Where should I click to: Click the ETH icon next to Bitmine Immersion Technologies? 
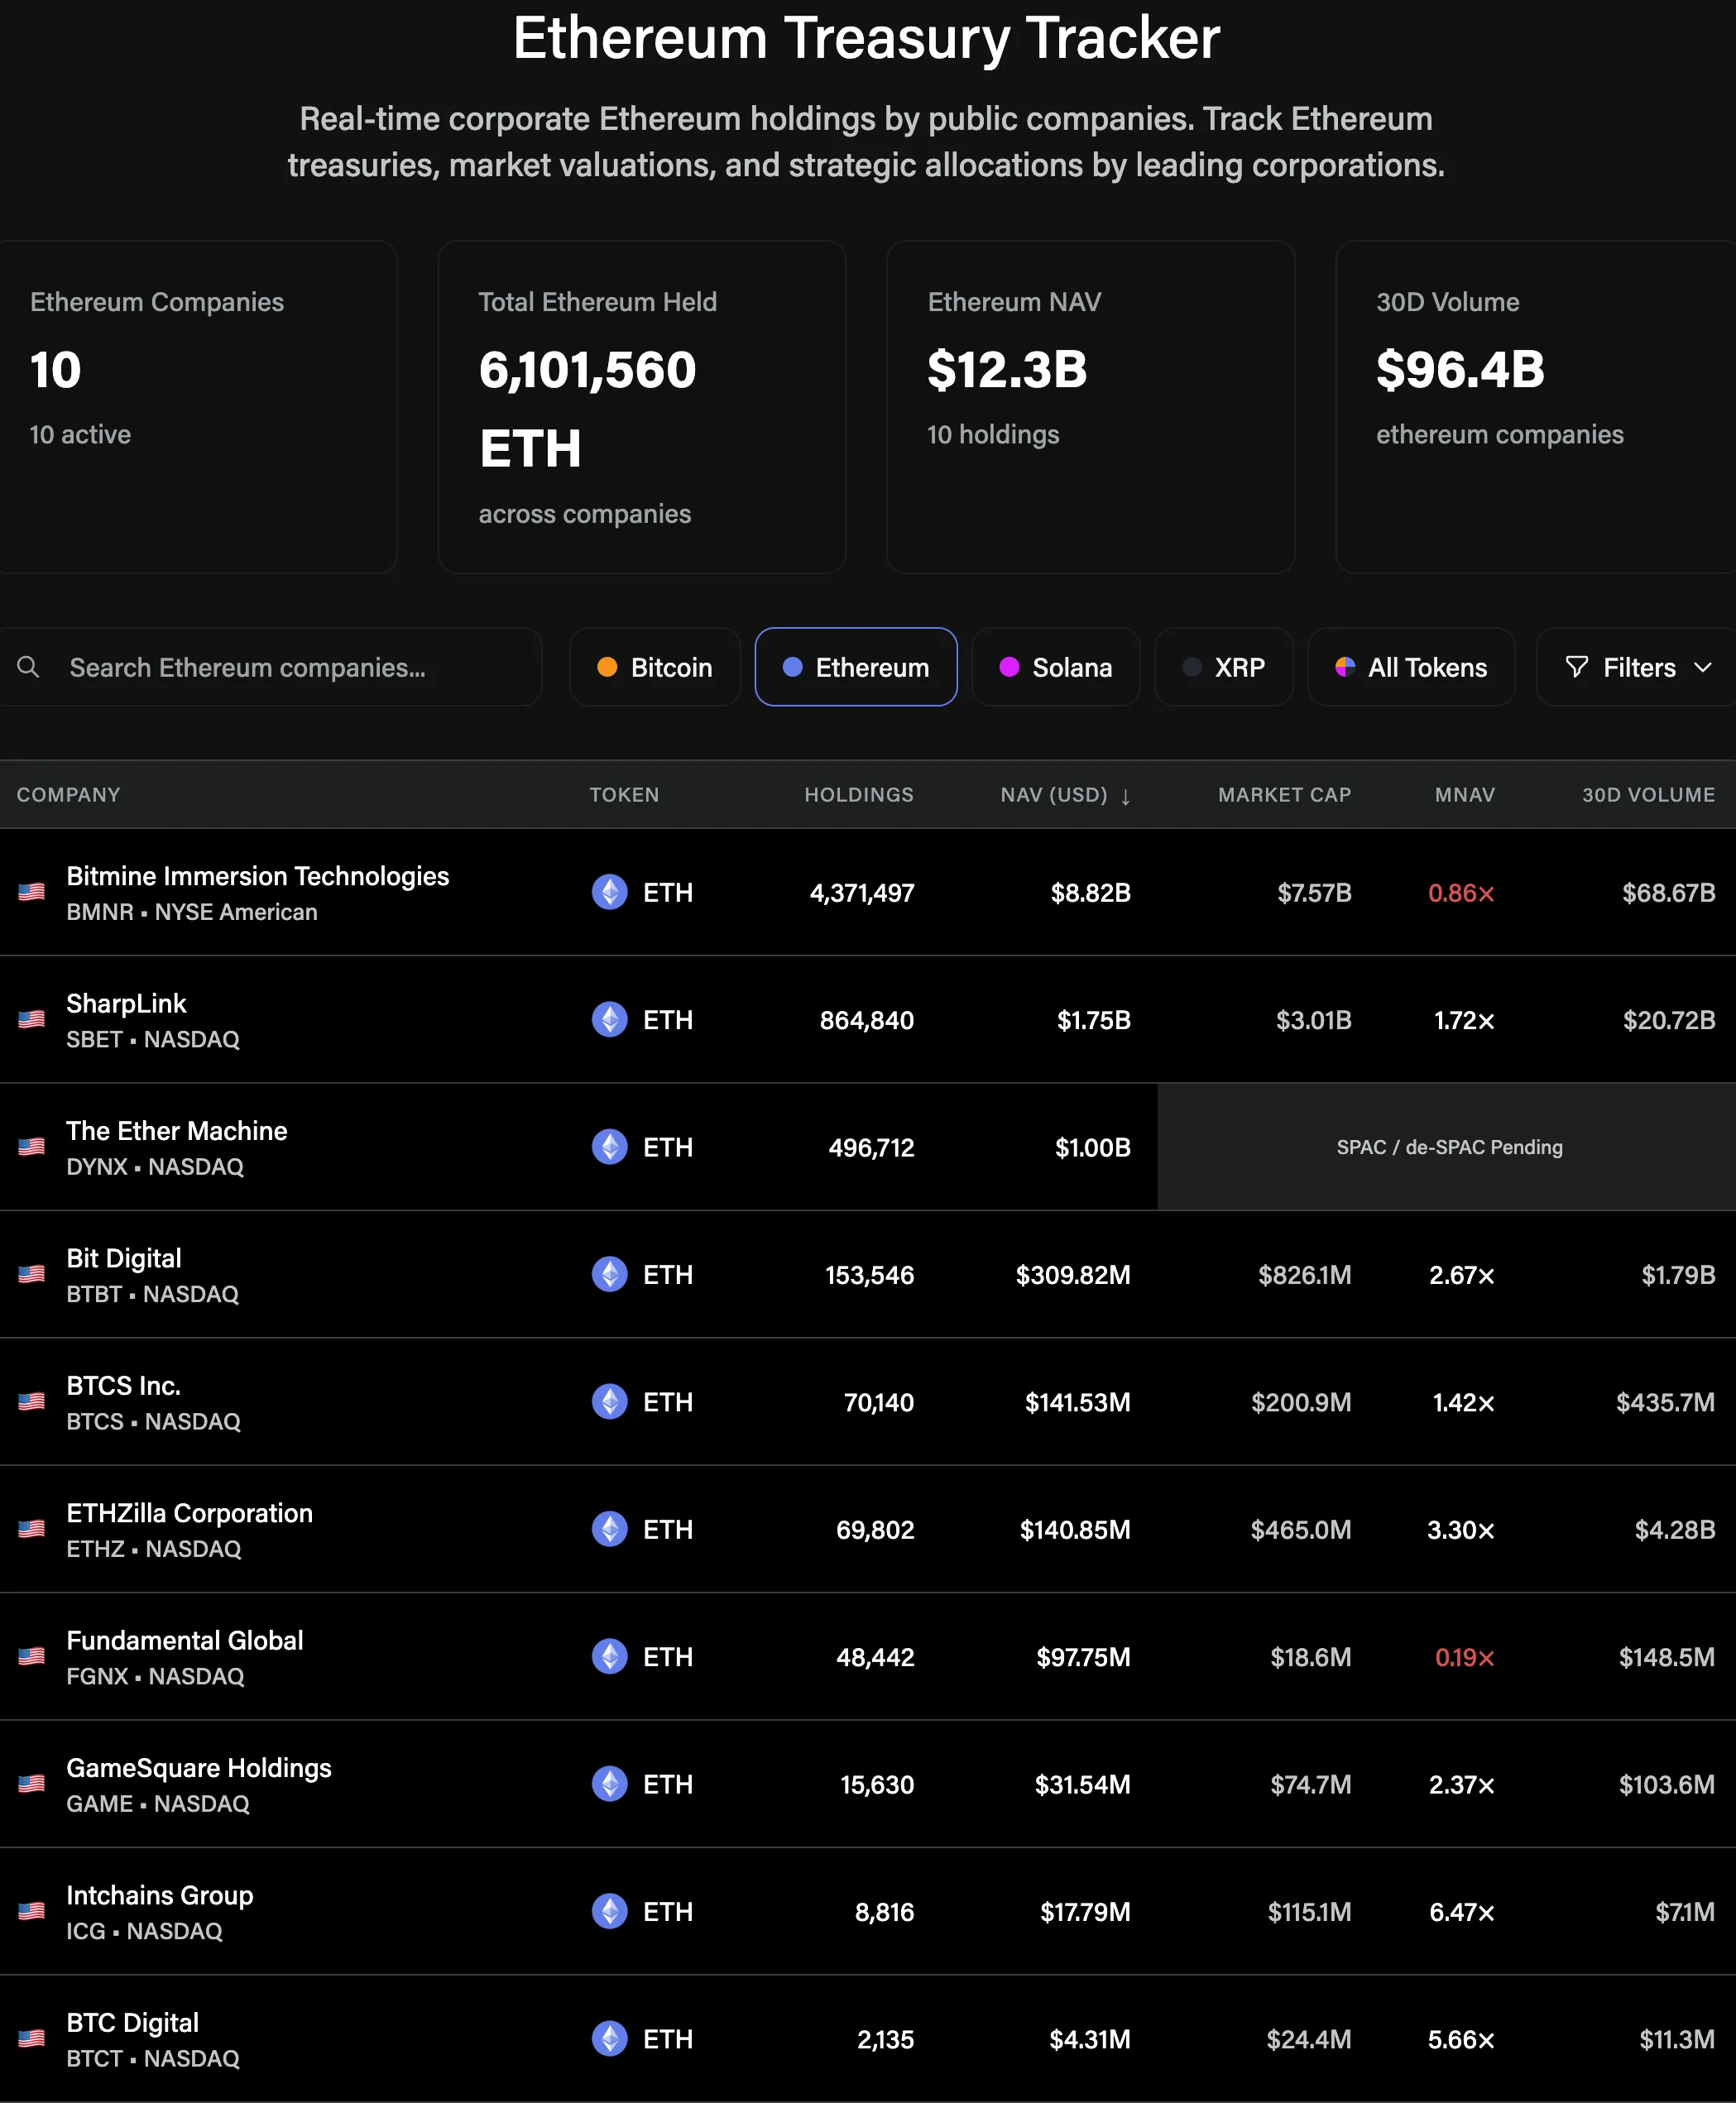[609, 893]
